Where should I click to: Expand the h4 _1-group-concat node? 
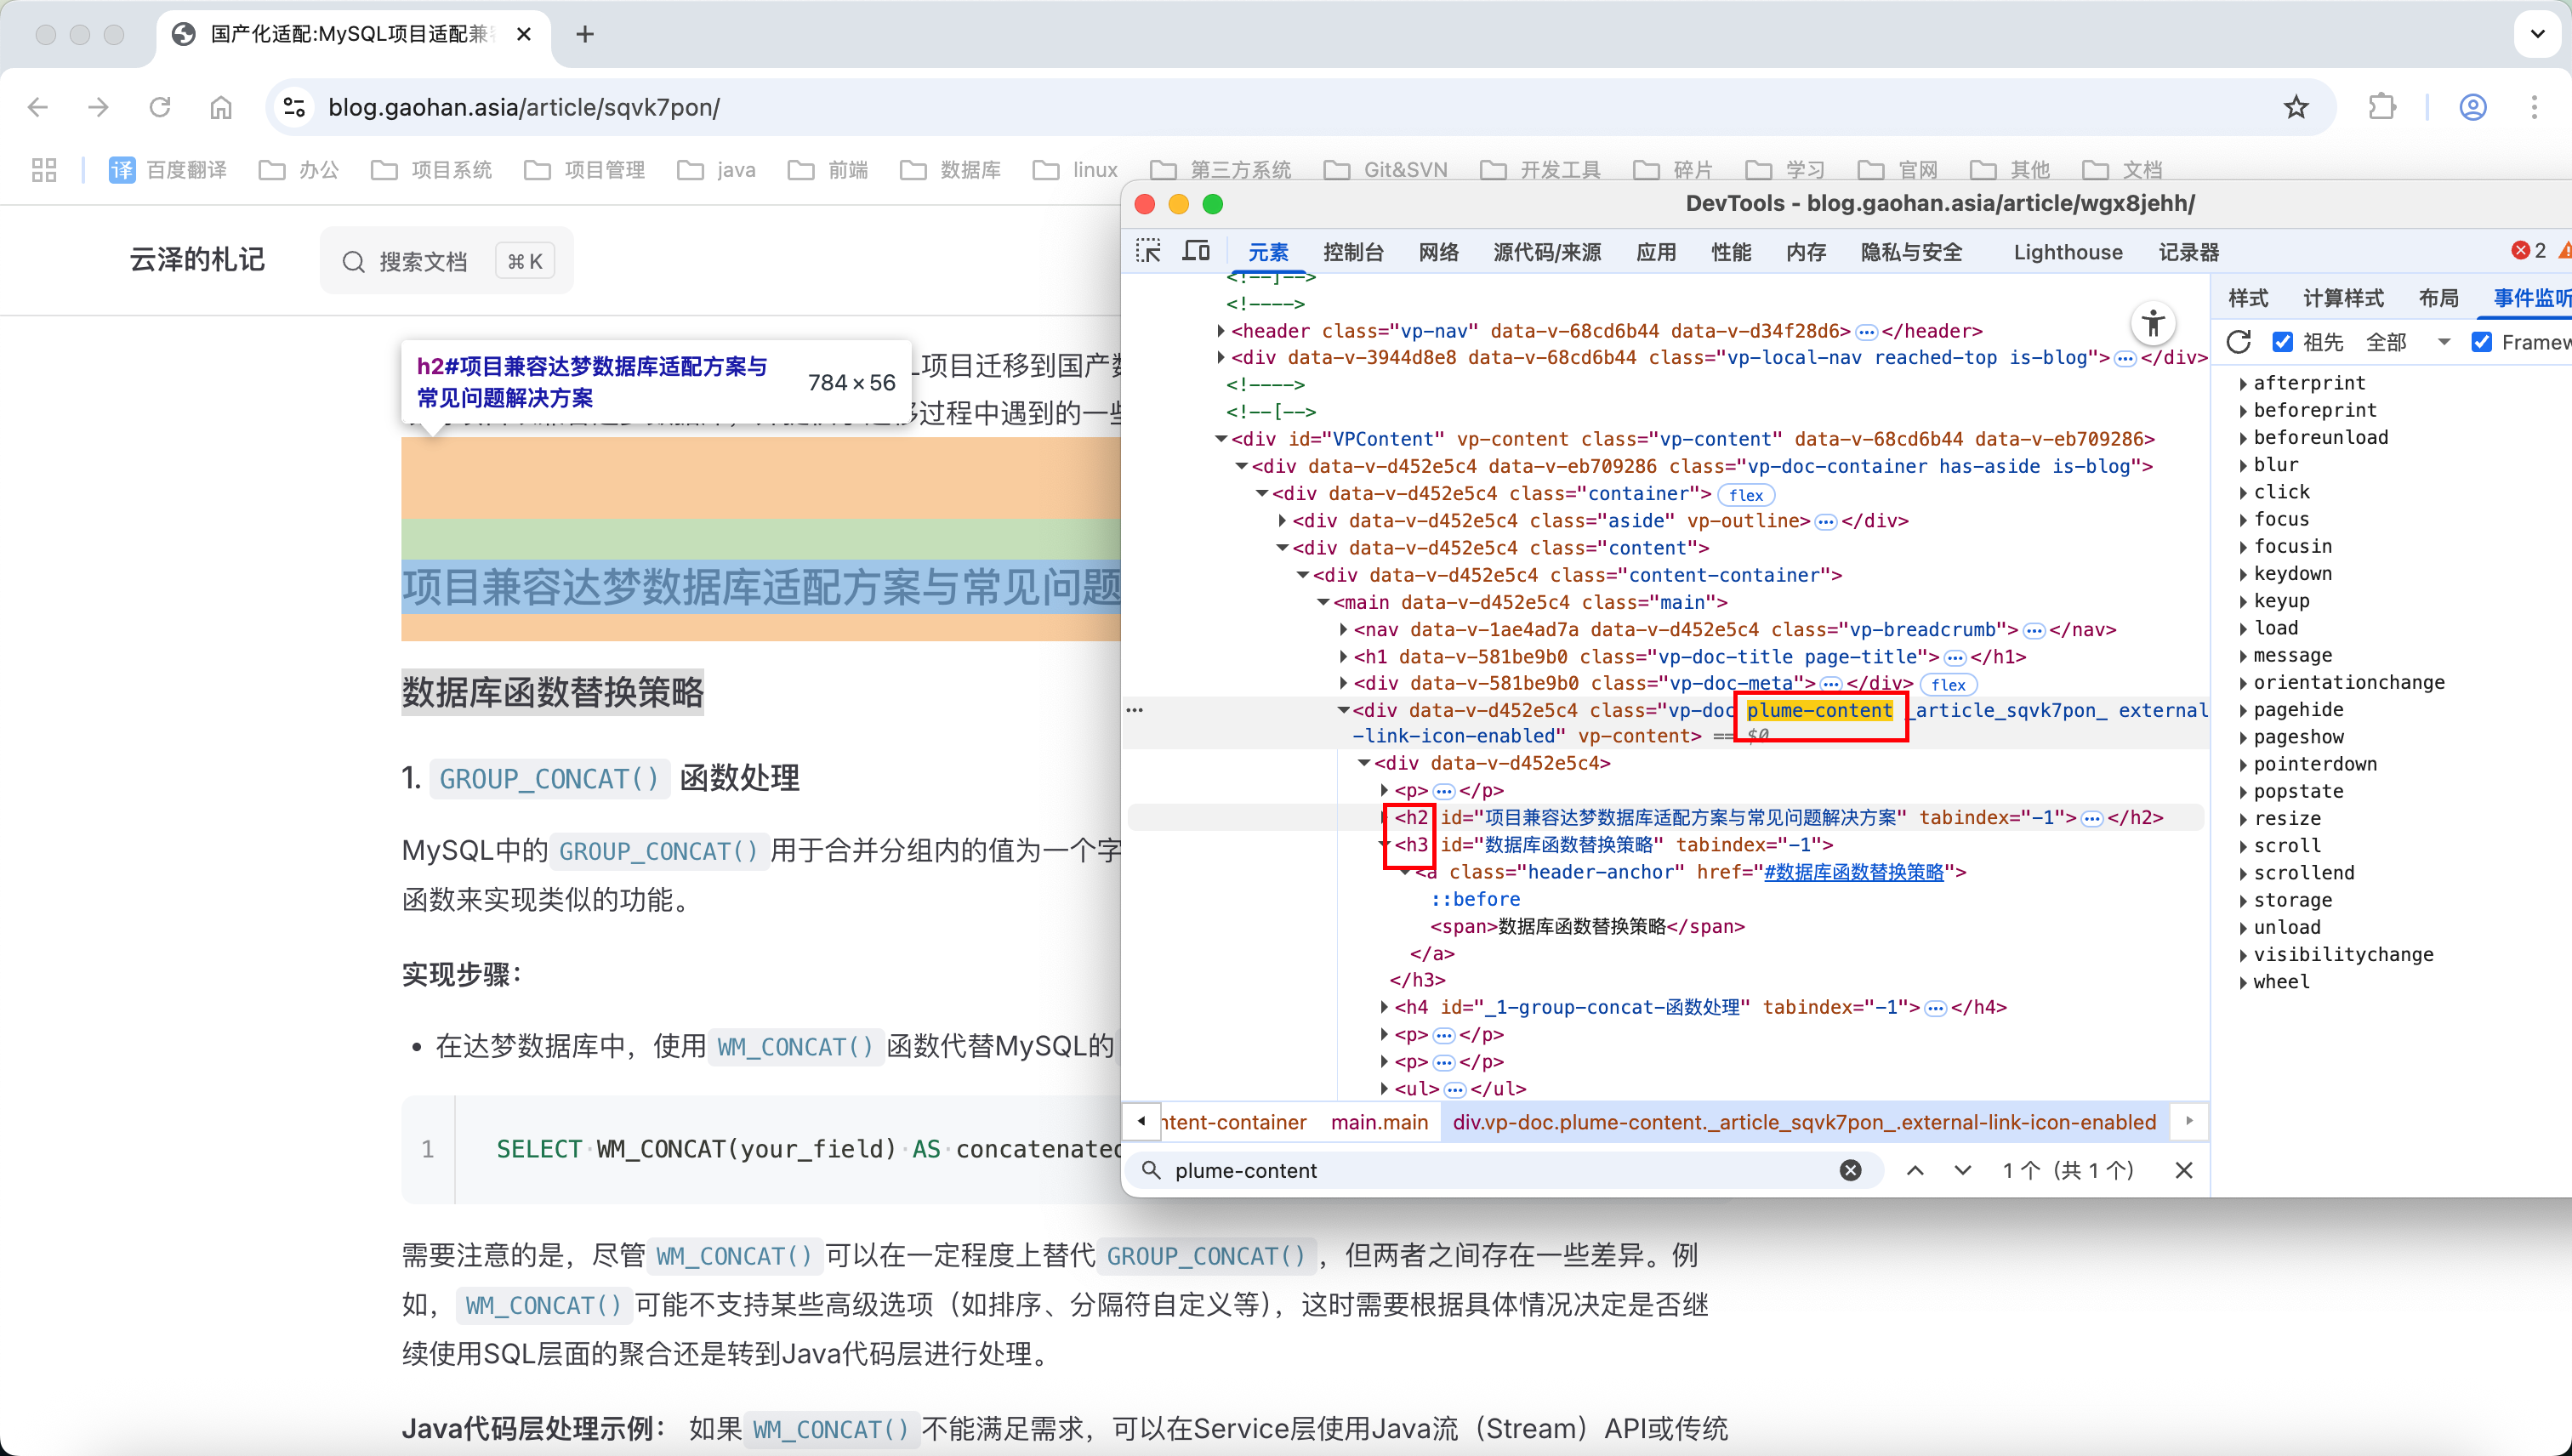[x=1384, y=1007]
